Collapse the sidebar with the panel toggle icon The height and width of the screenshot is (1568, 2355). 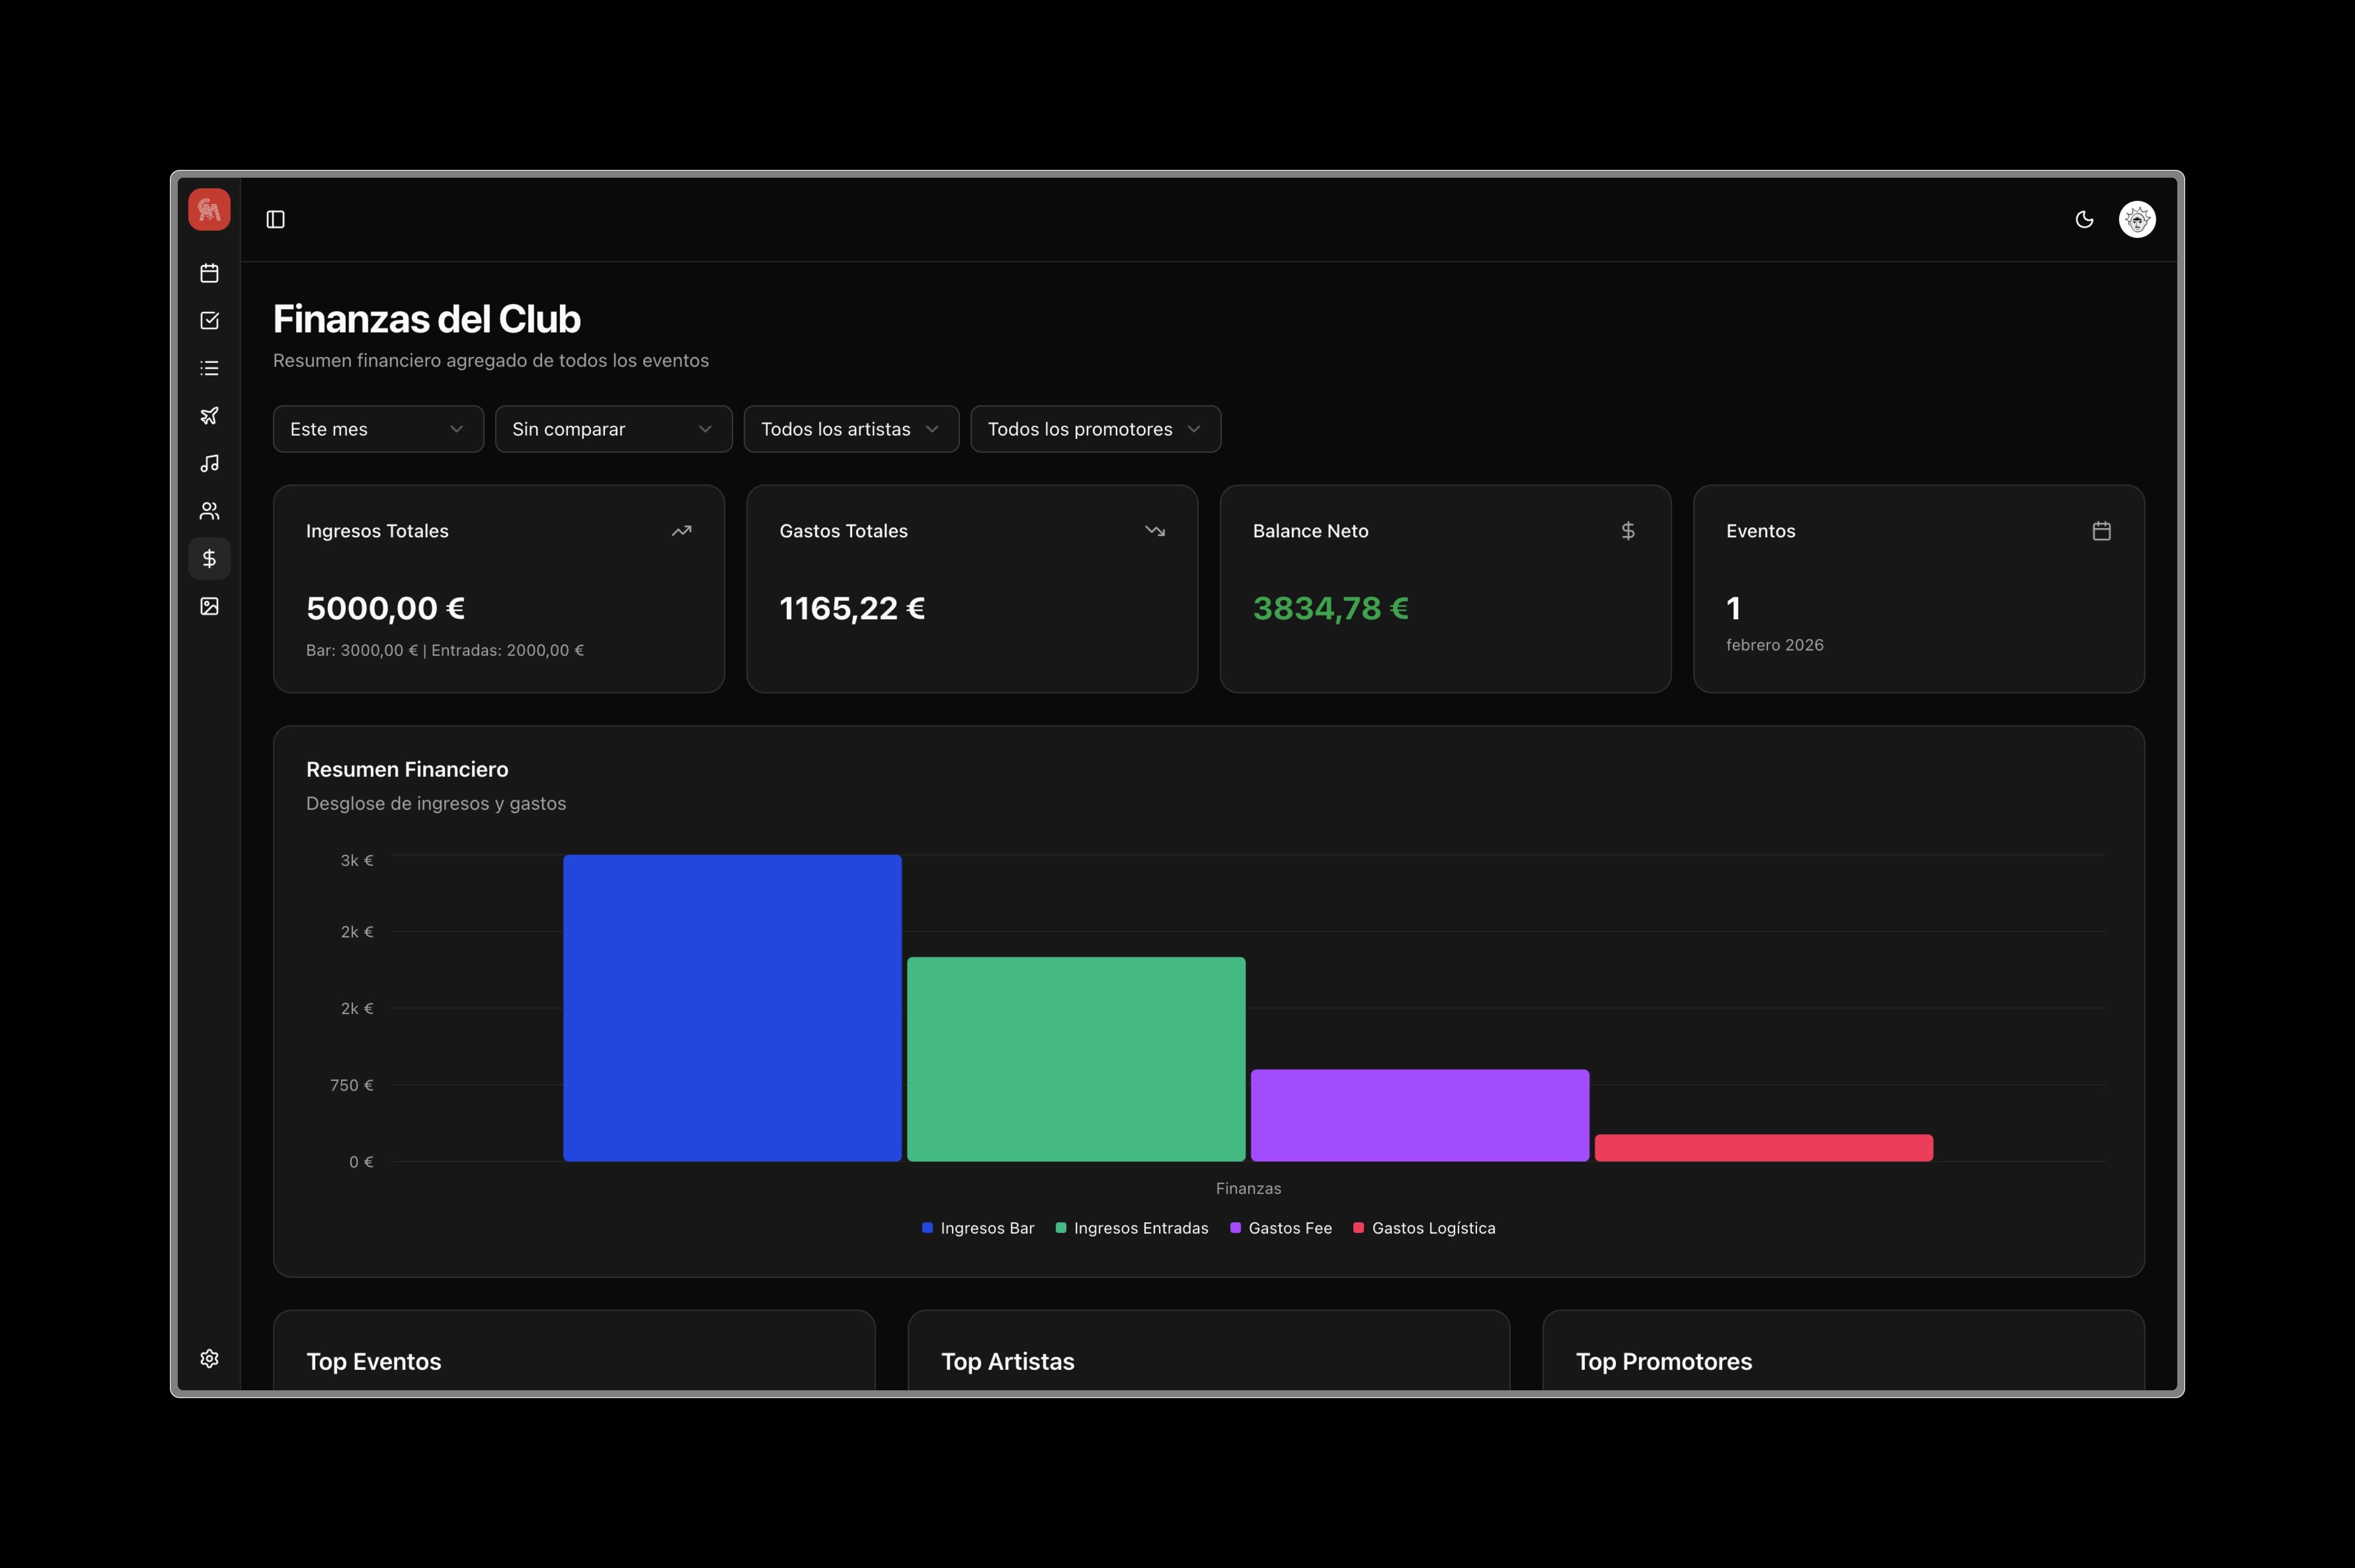(276, 219)
